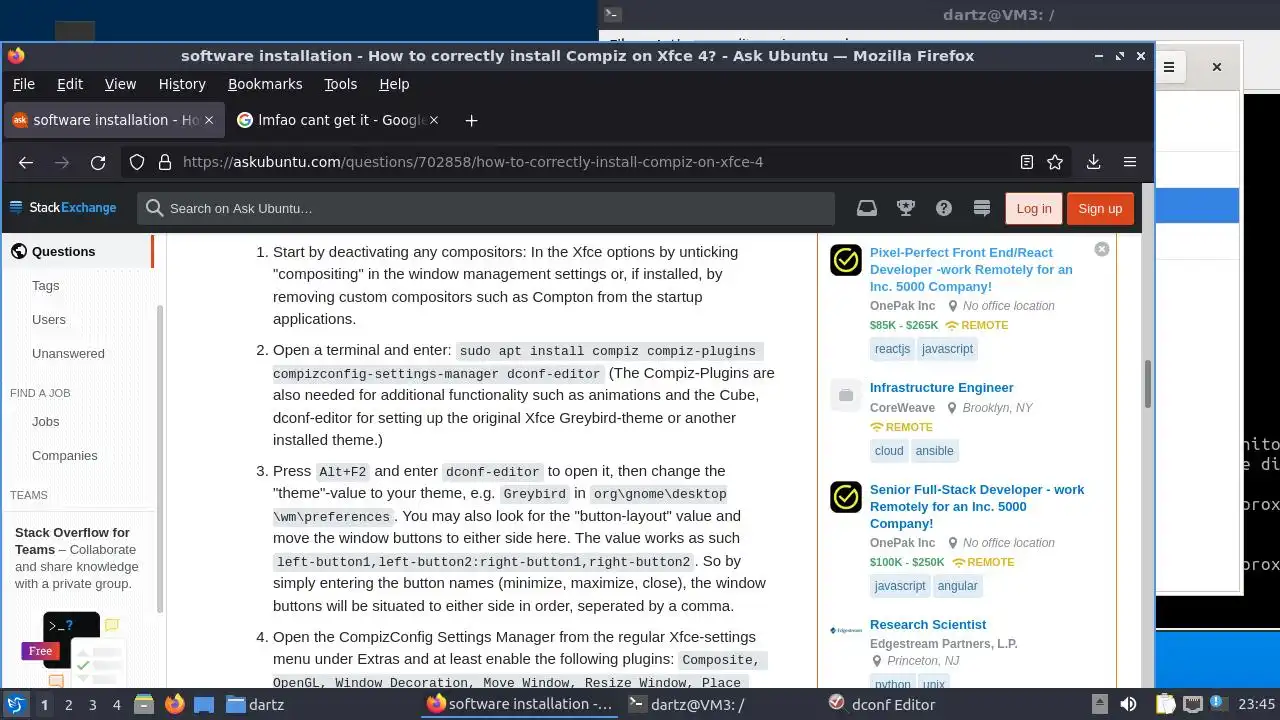This screenshot has width=1280, height=720.
Task: Open the Tools menu
Action: click(341, 84)
